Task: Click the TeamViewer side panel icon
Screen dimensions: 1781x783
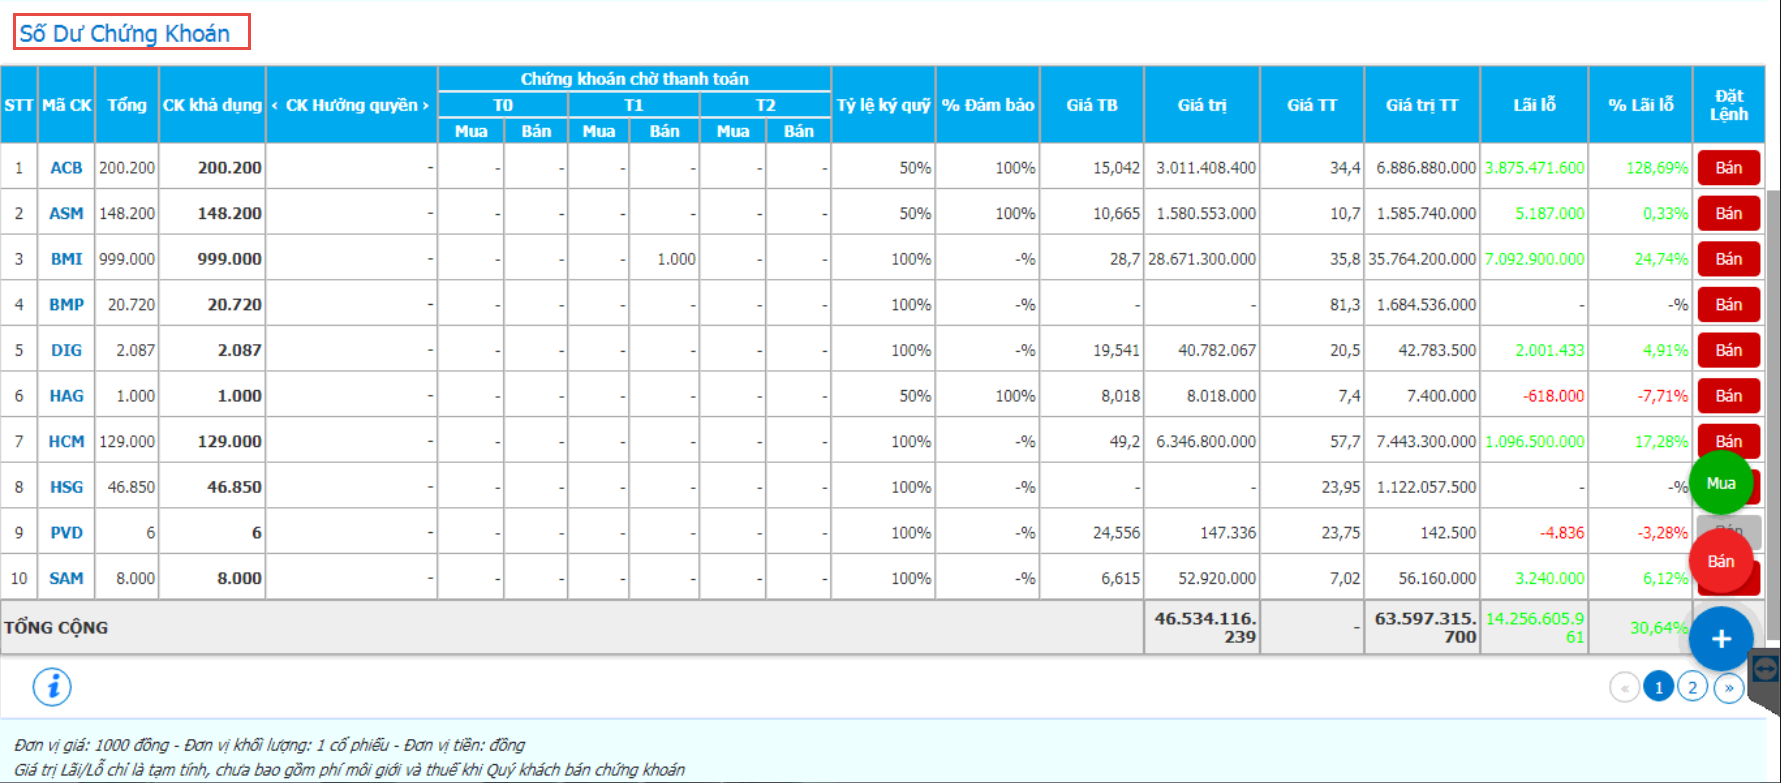Action: pyautogui.click(x=1765, y=669)
